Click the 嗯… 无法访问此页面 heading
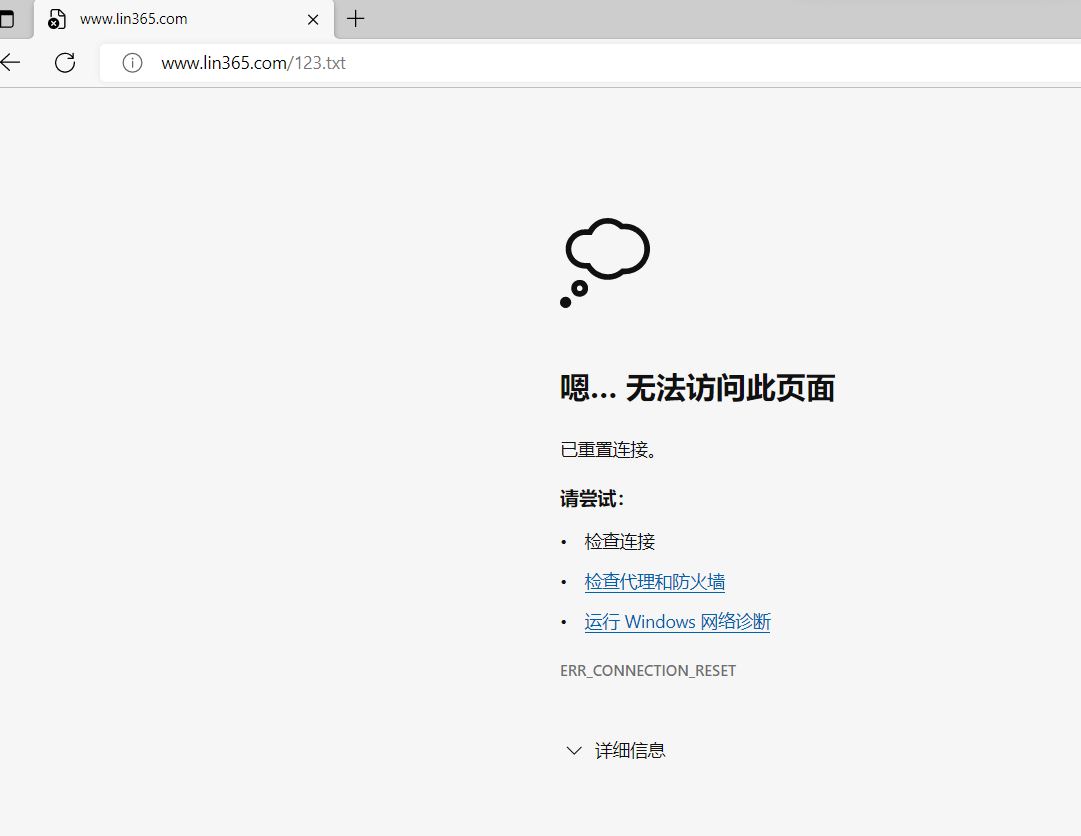1081x836 pixels. (697, 388)
